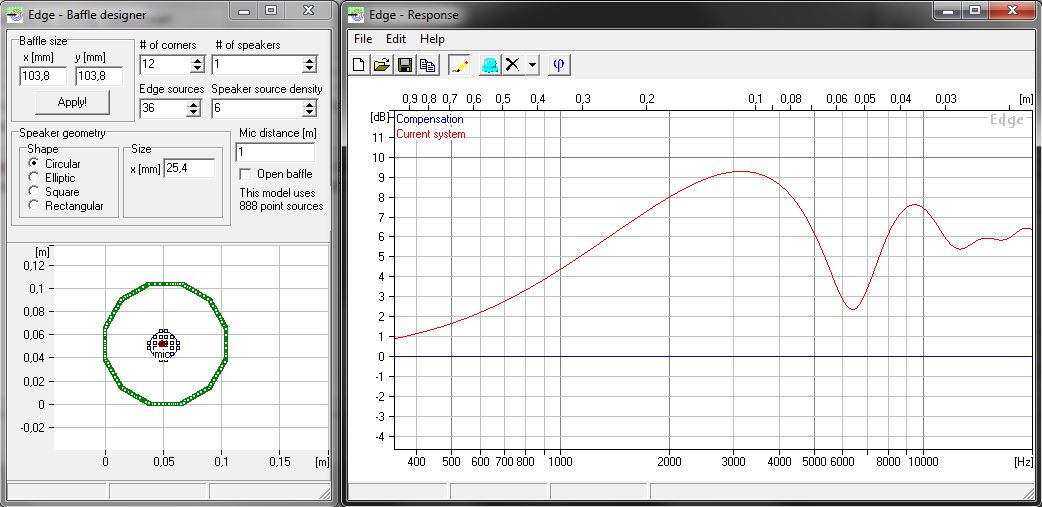This screenshot has height=507, width=1042.
Task: Click the # of corners spinner arrows
Action: (x=197, y=65)
